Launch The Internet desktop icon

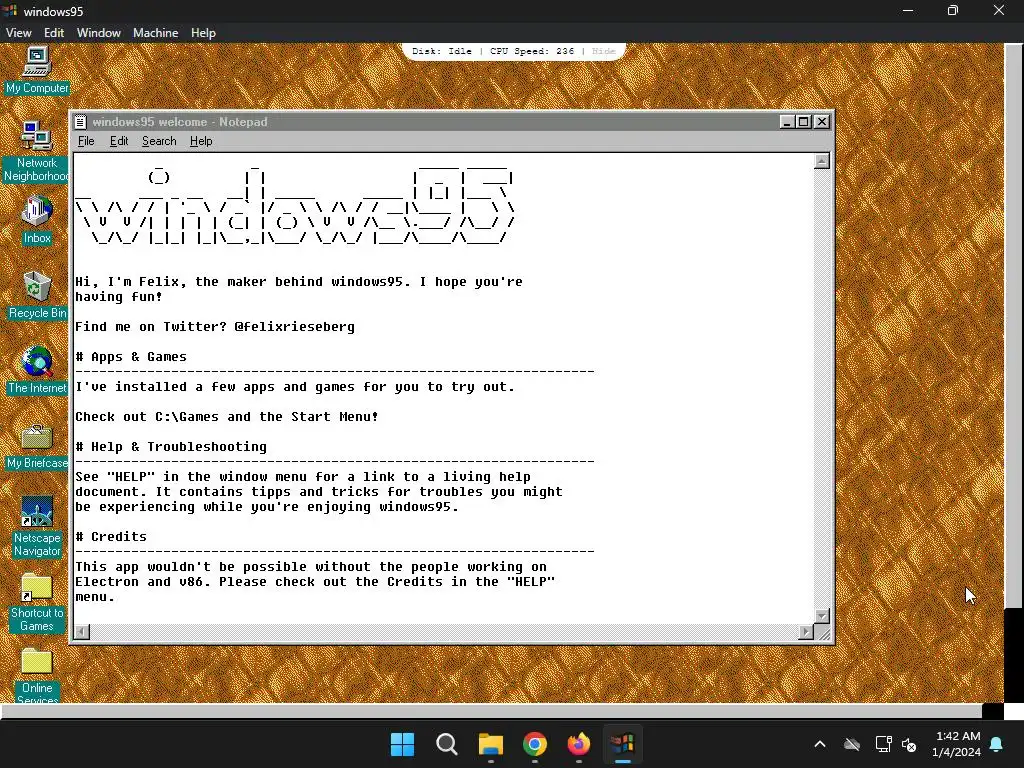[37, 370]
